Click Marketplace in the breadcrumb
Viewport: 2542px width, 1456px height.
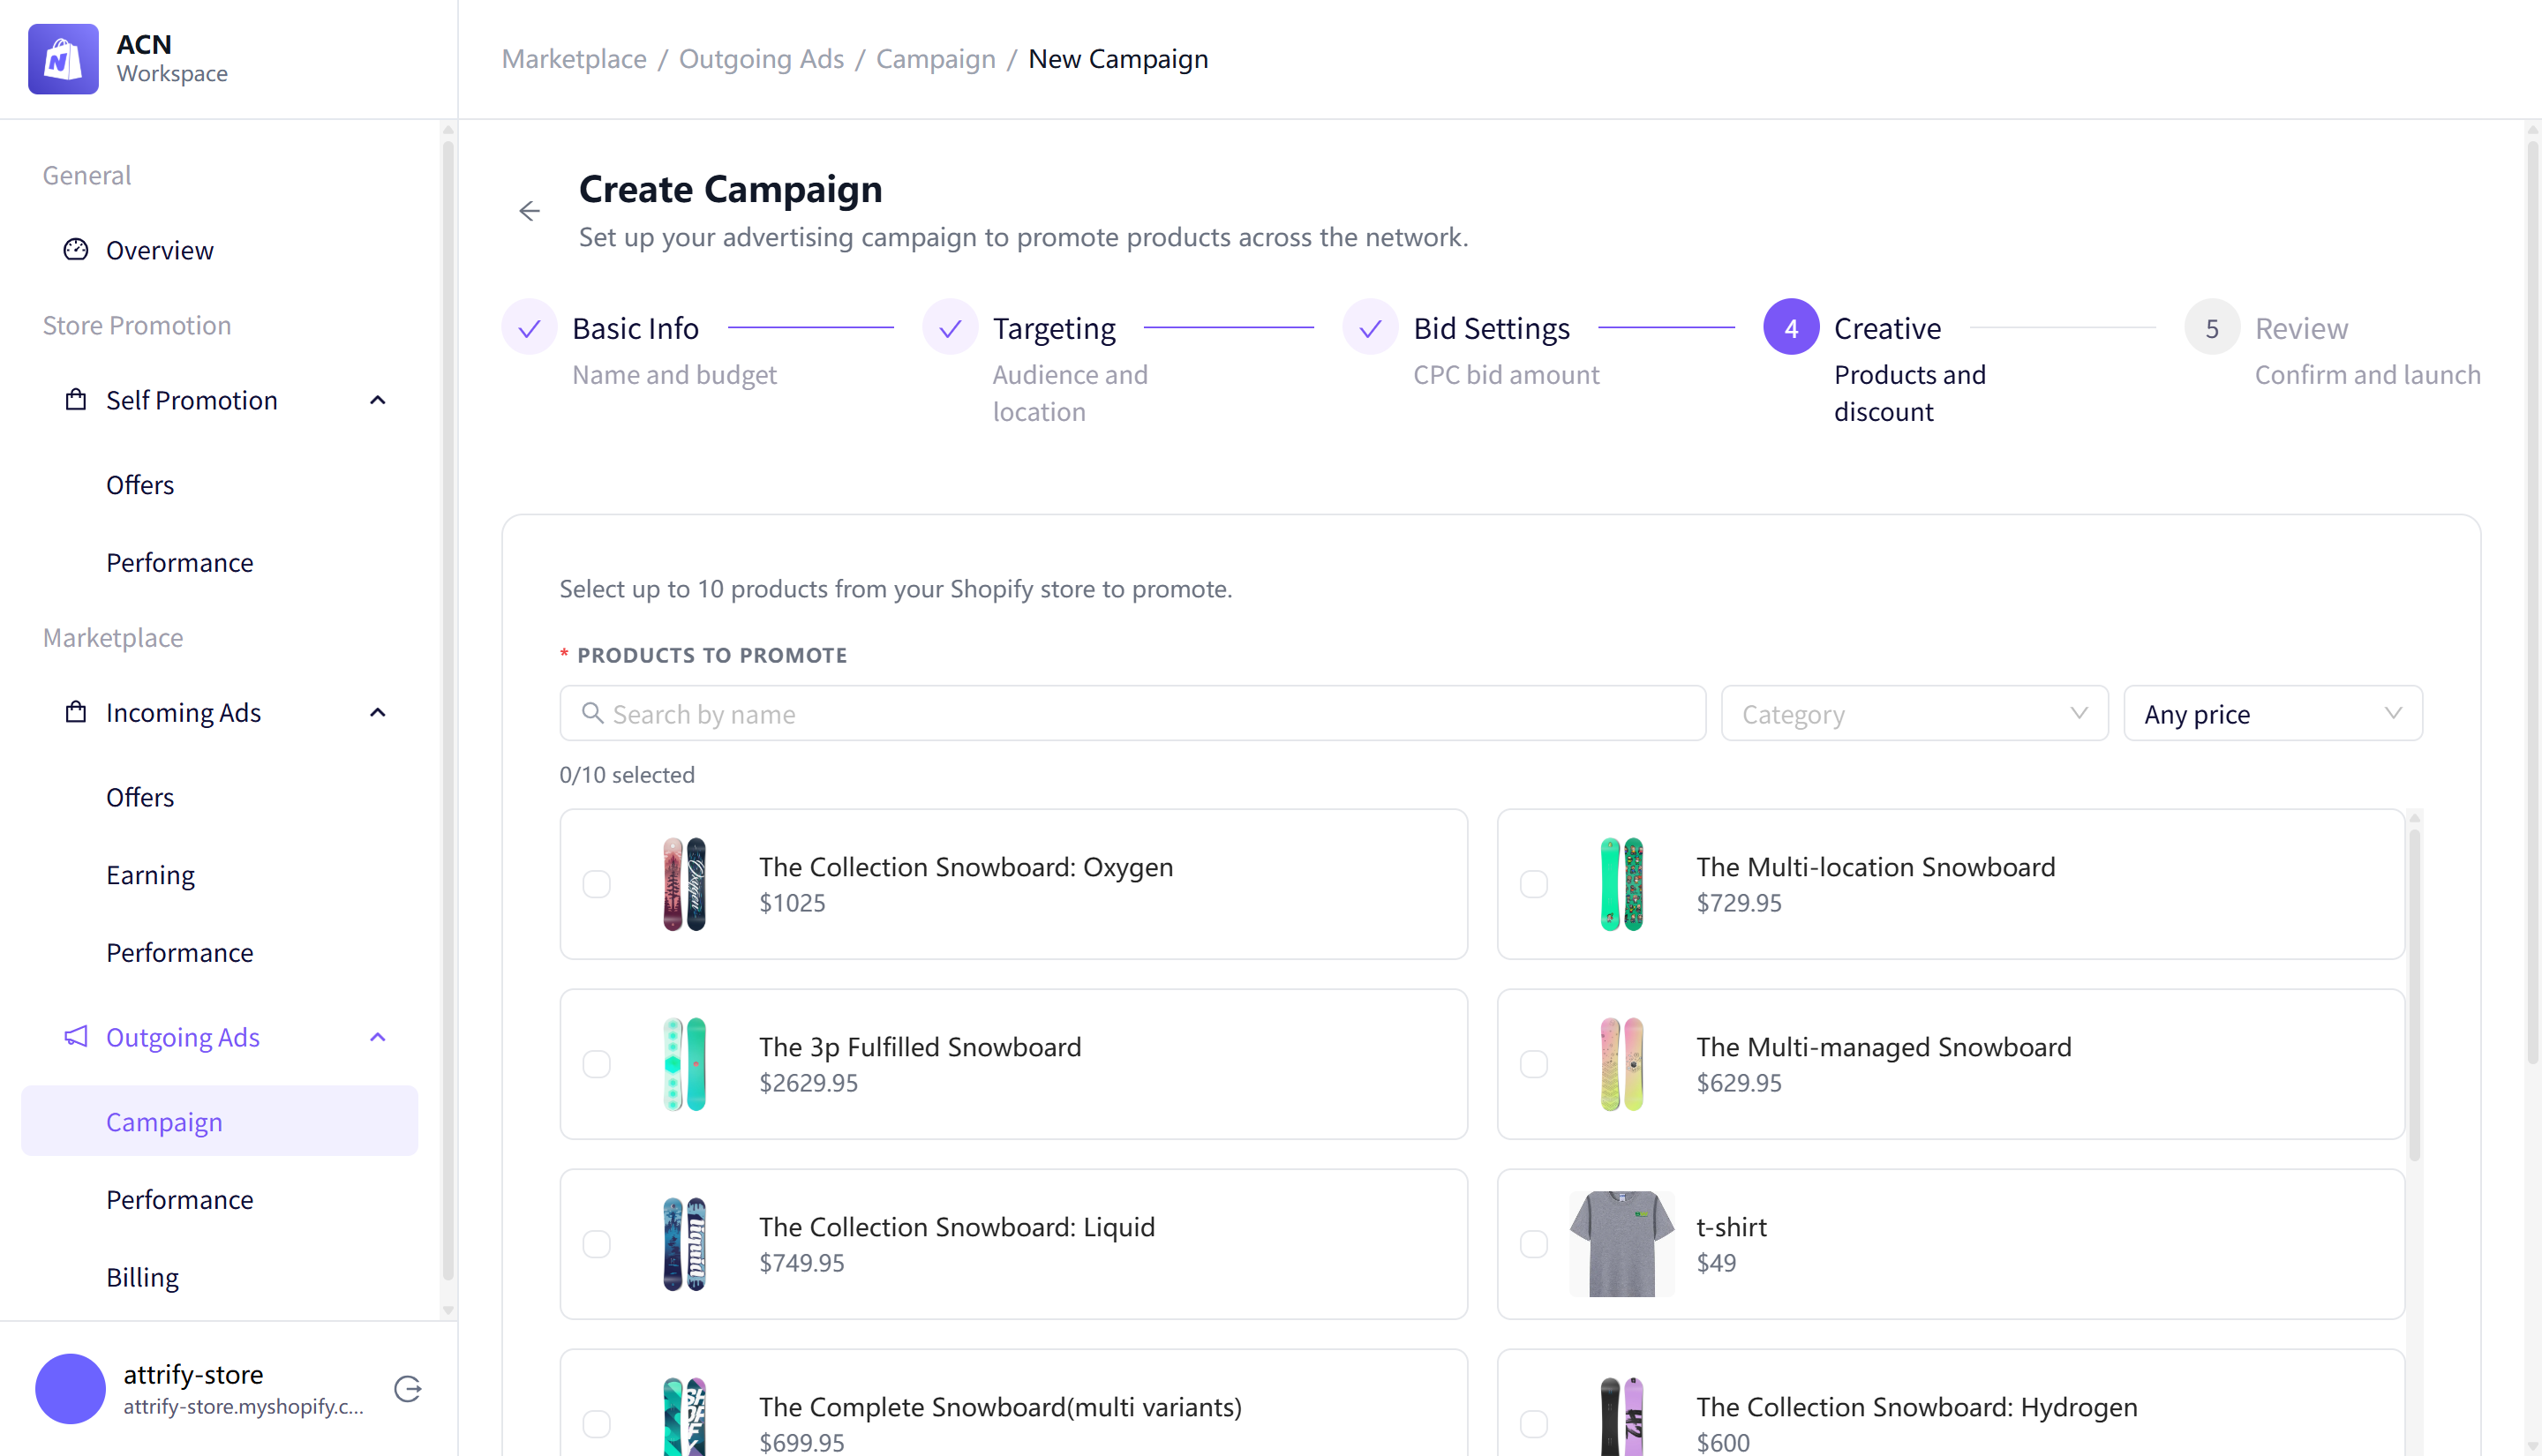pos(574,59)
